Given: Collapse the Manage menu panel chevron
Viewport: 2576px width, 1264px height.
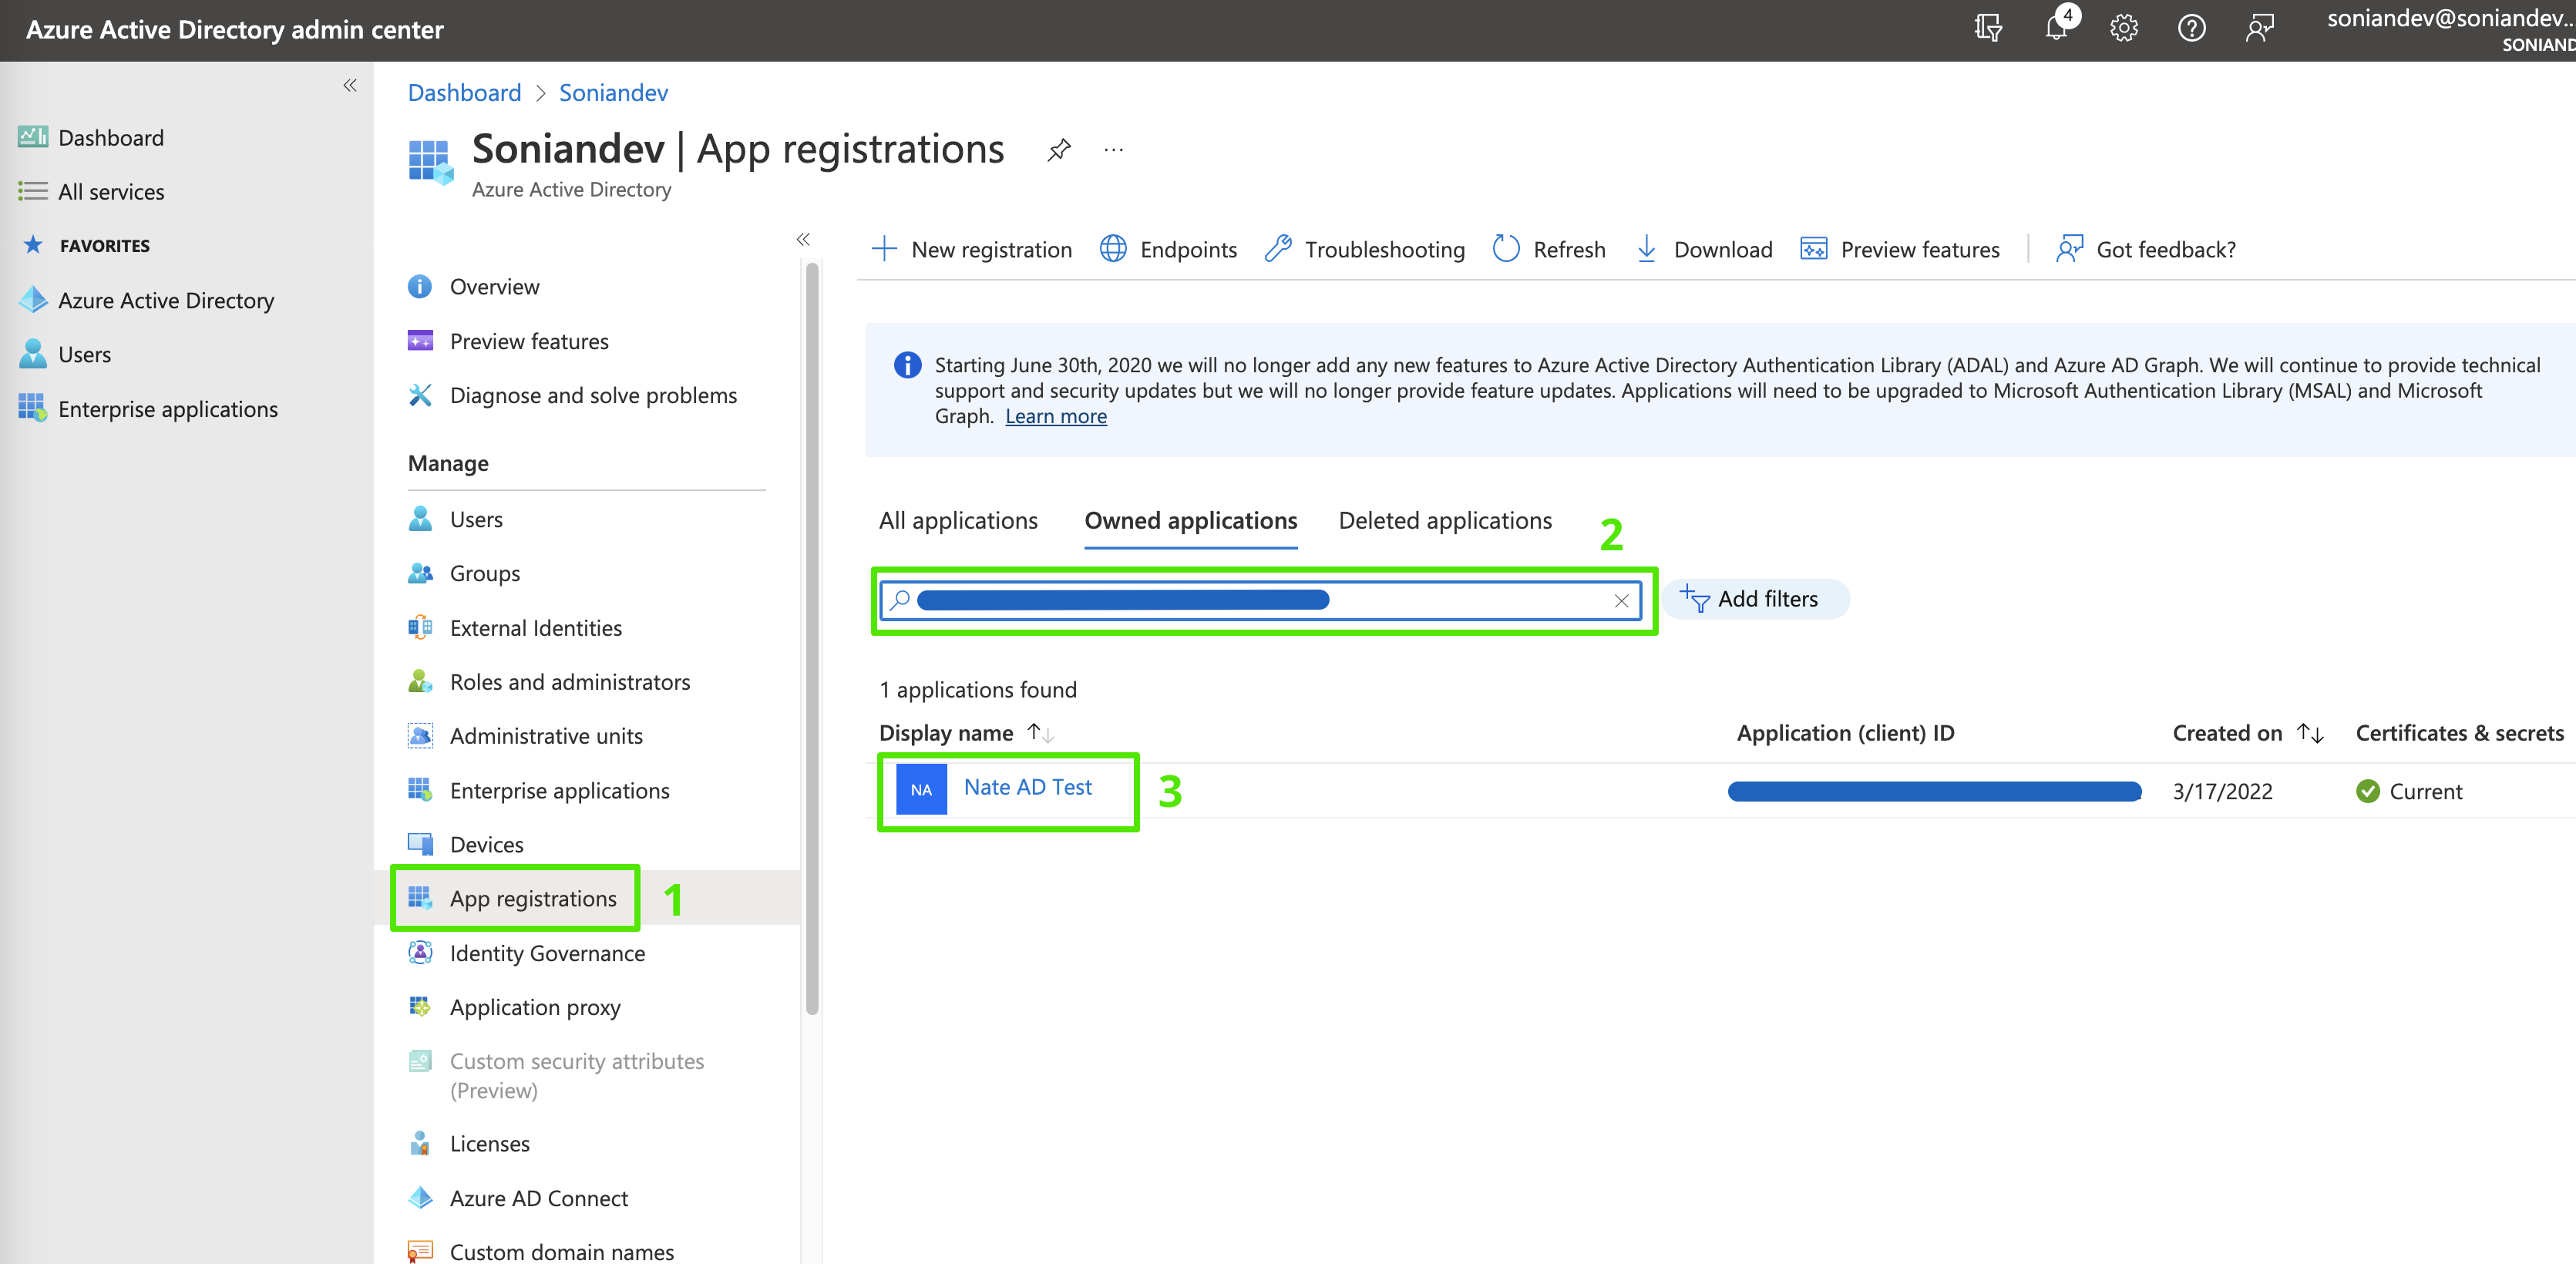Looking at the screenshot, I should tap(803, 239).
